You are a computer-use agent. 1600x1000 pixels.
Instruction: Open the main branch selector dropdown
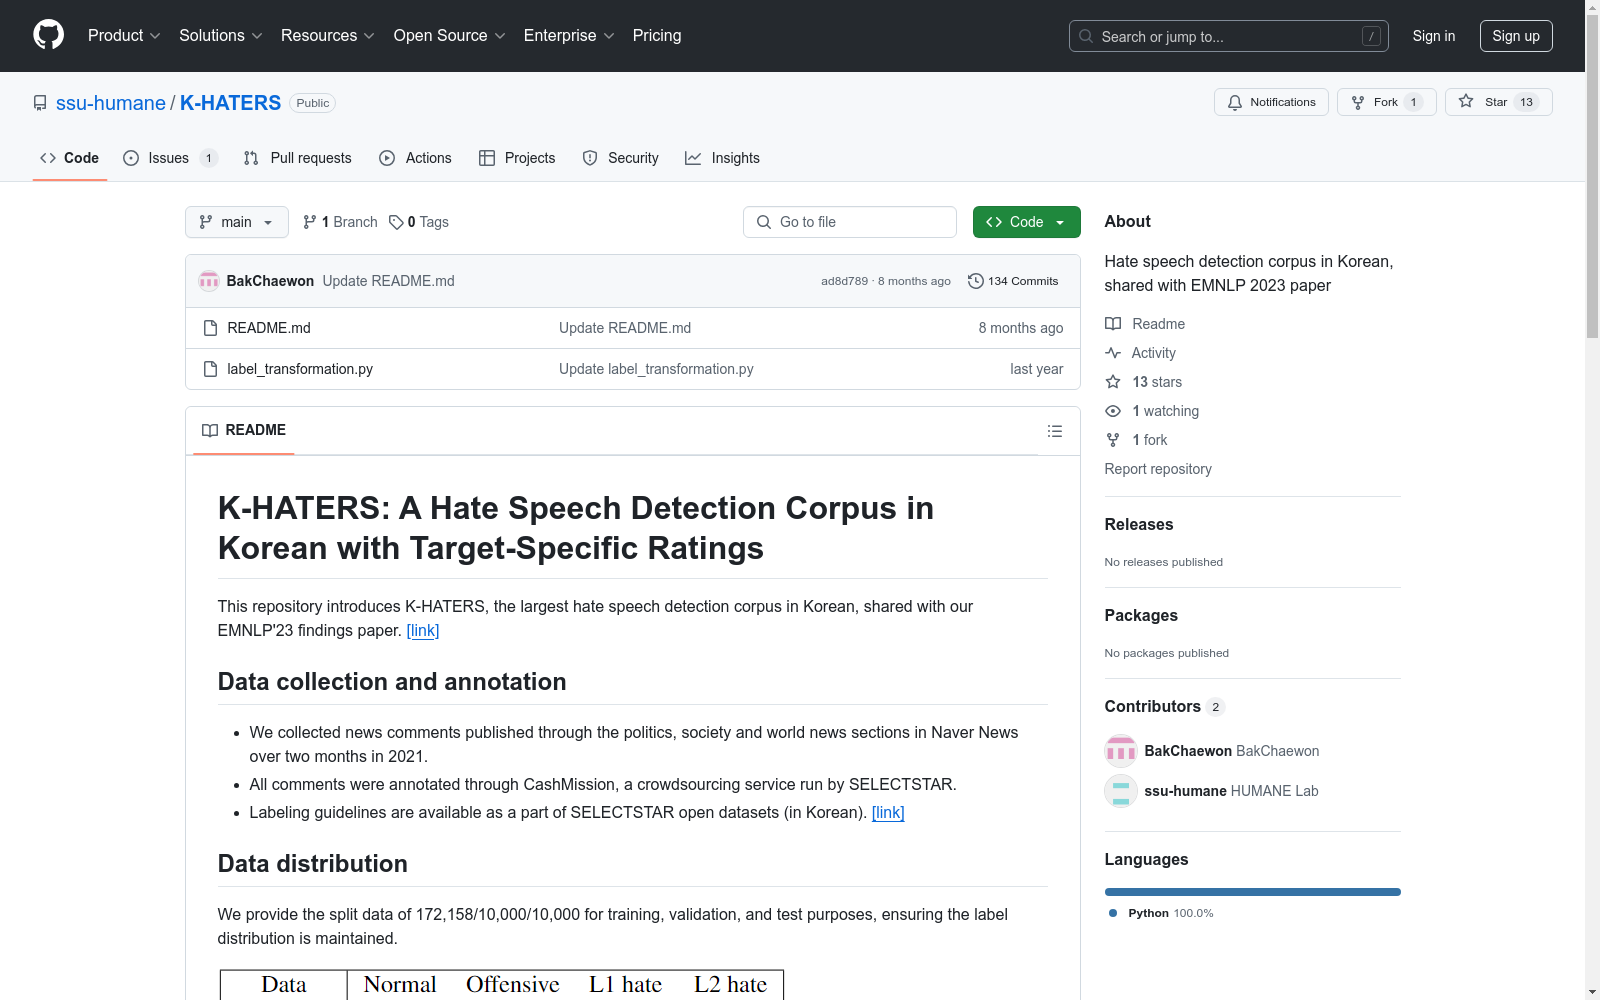[237, 222]
